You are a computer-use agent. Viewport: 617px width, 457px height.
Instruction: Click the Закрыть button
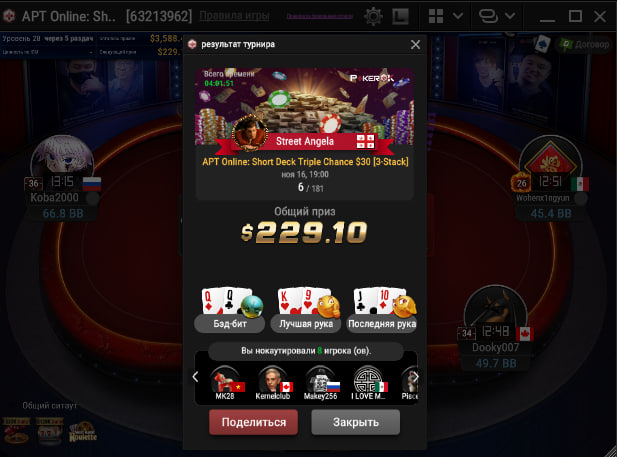point(356,422)
